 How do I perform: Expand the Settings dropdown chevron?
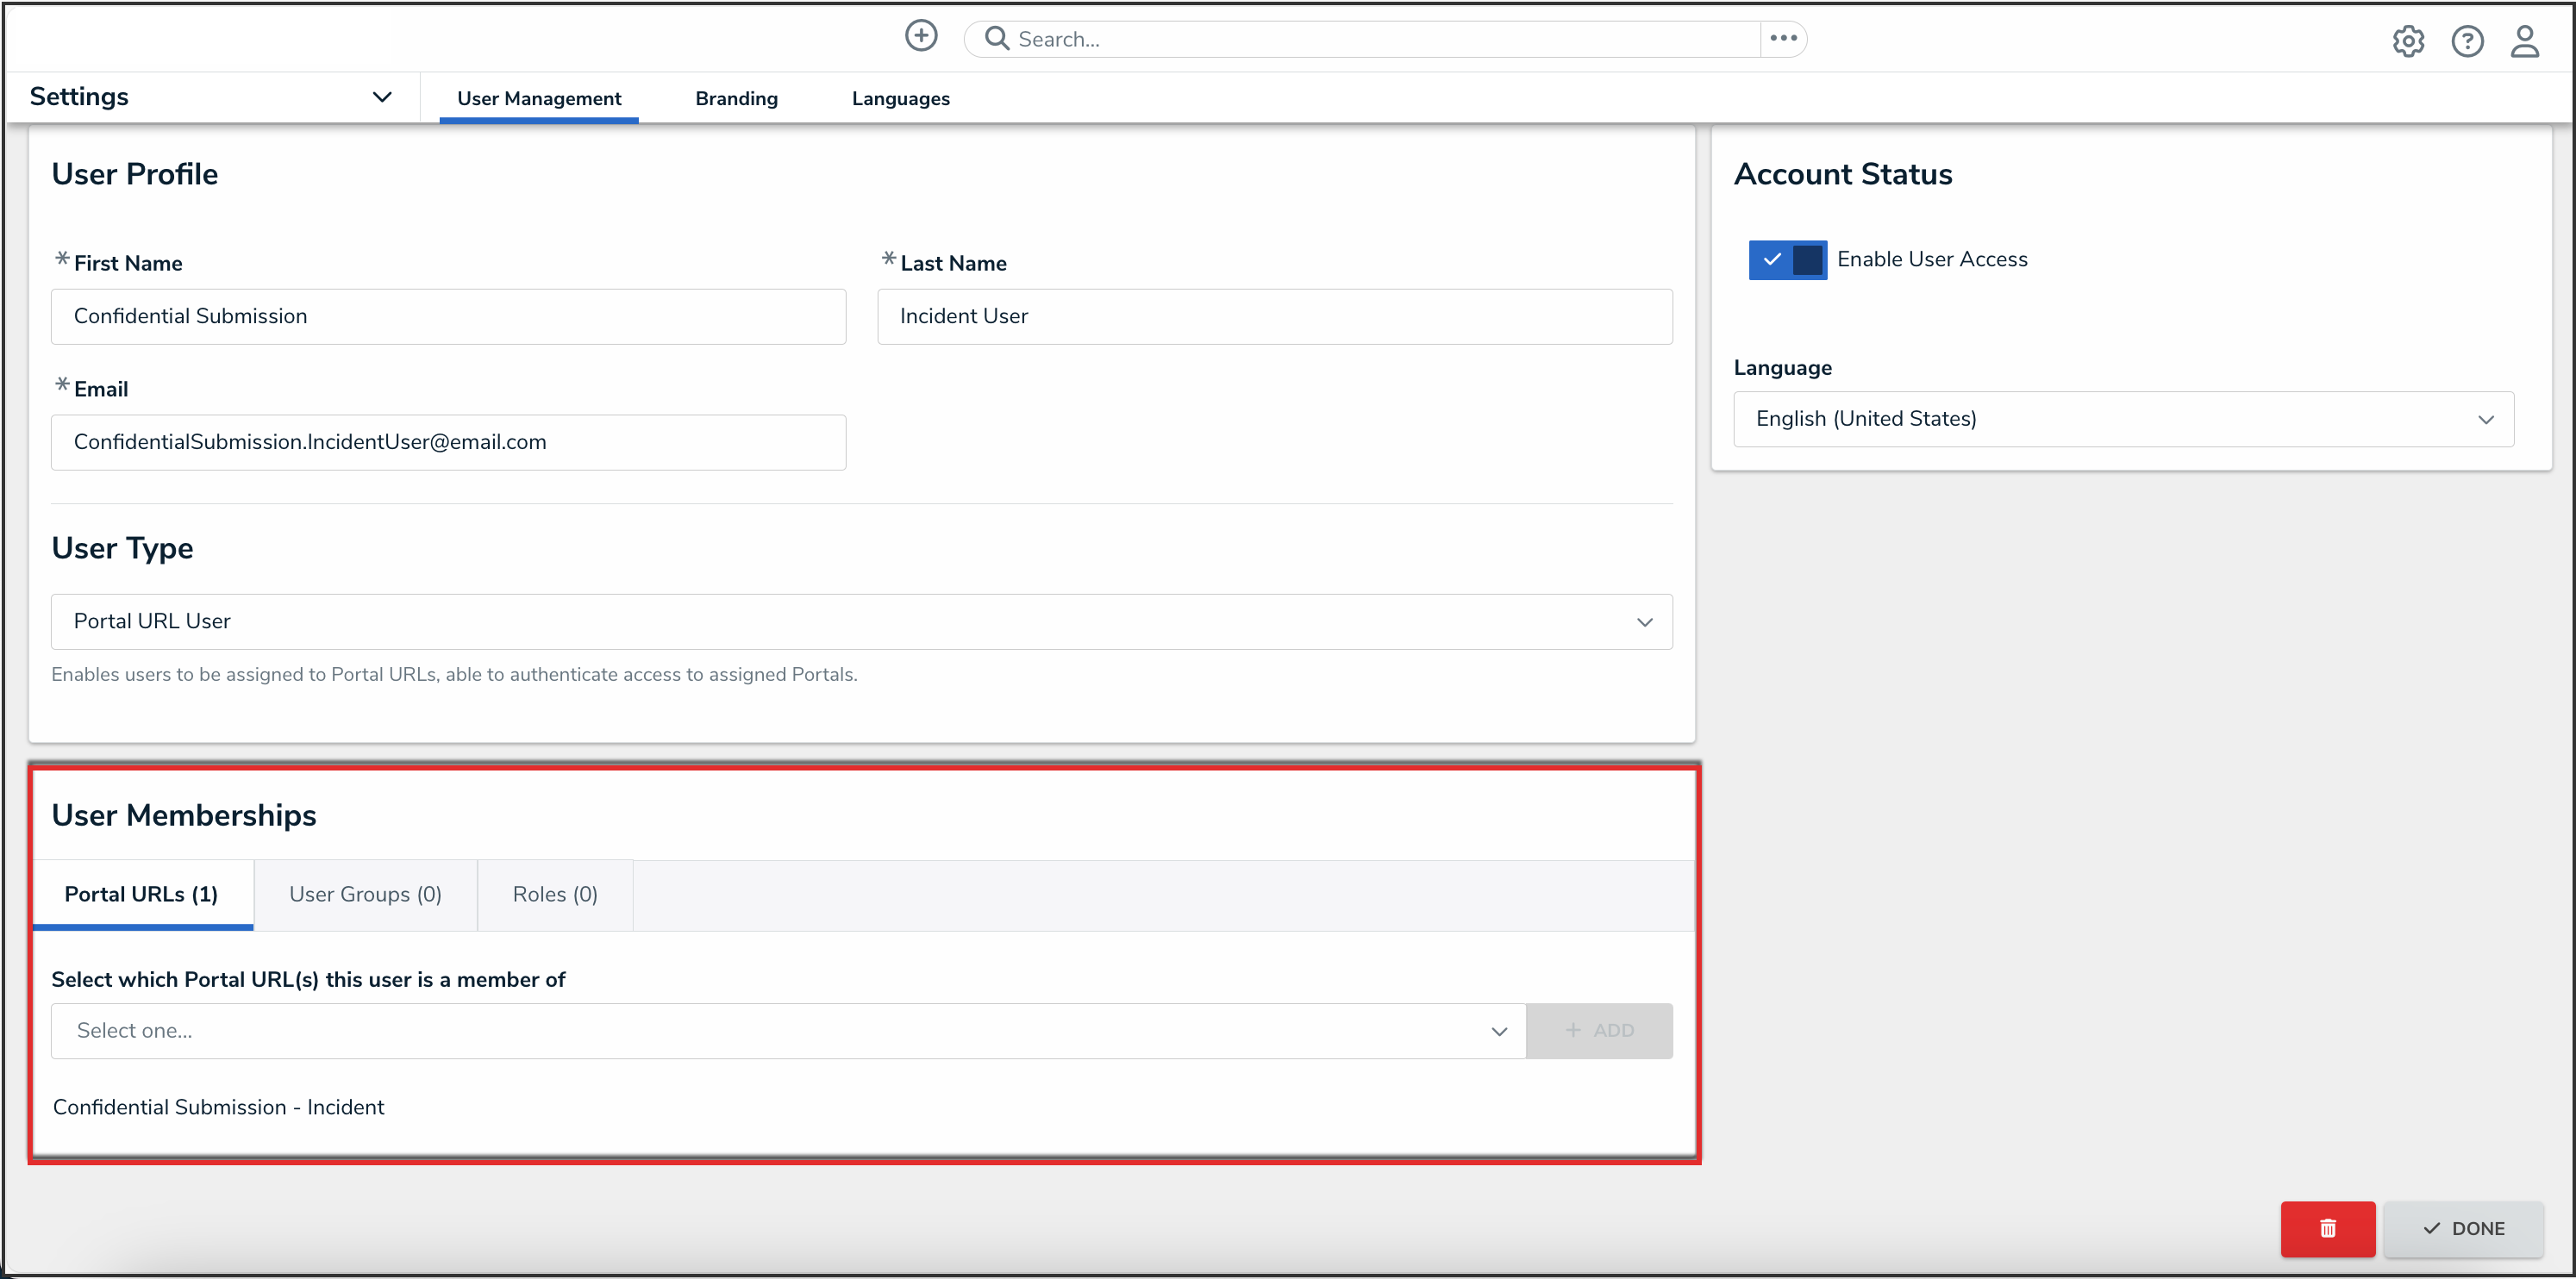[381, 97]
